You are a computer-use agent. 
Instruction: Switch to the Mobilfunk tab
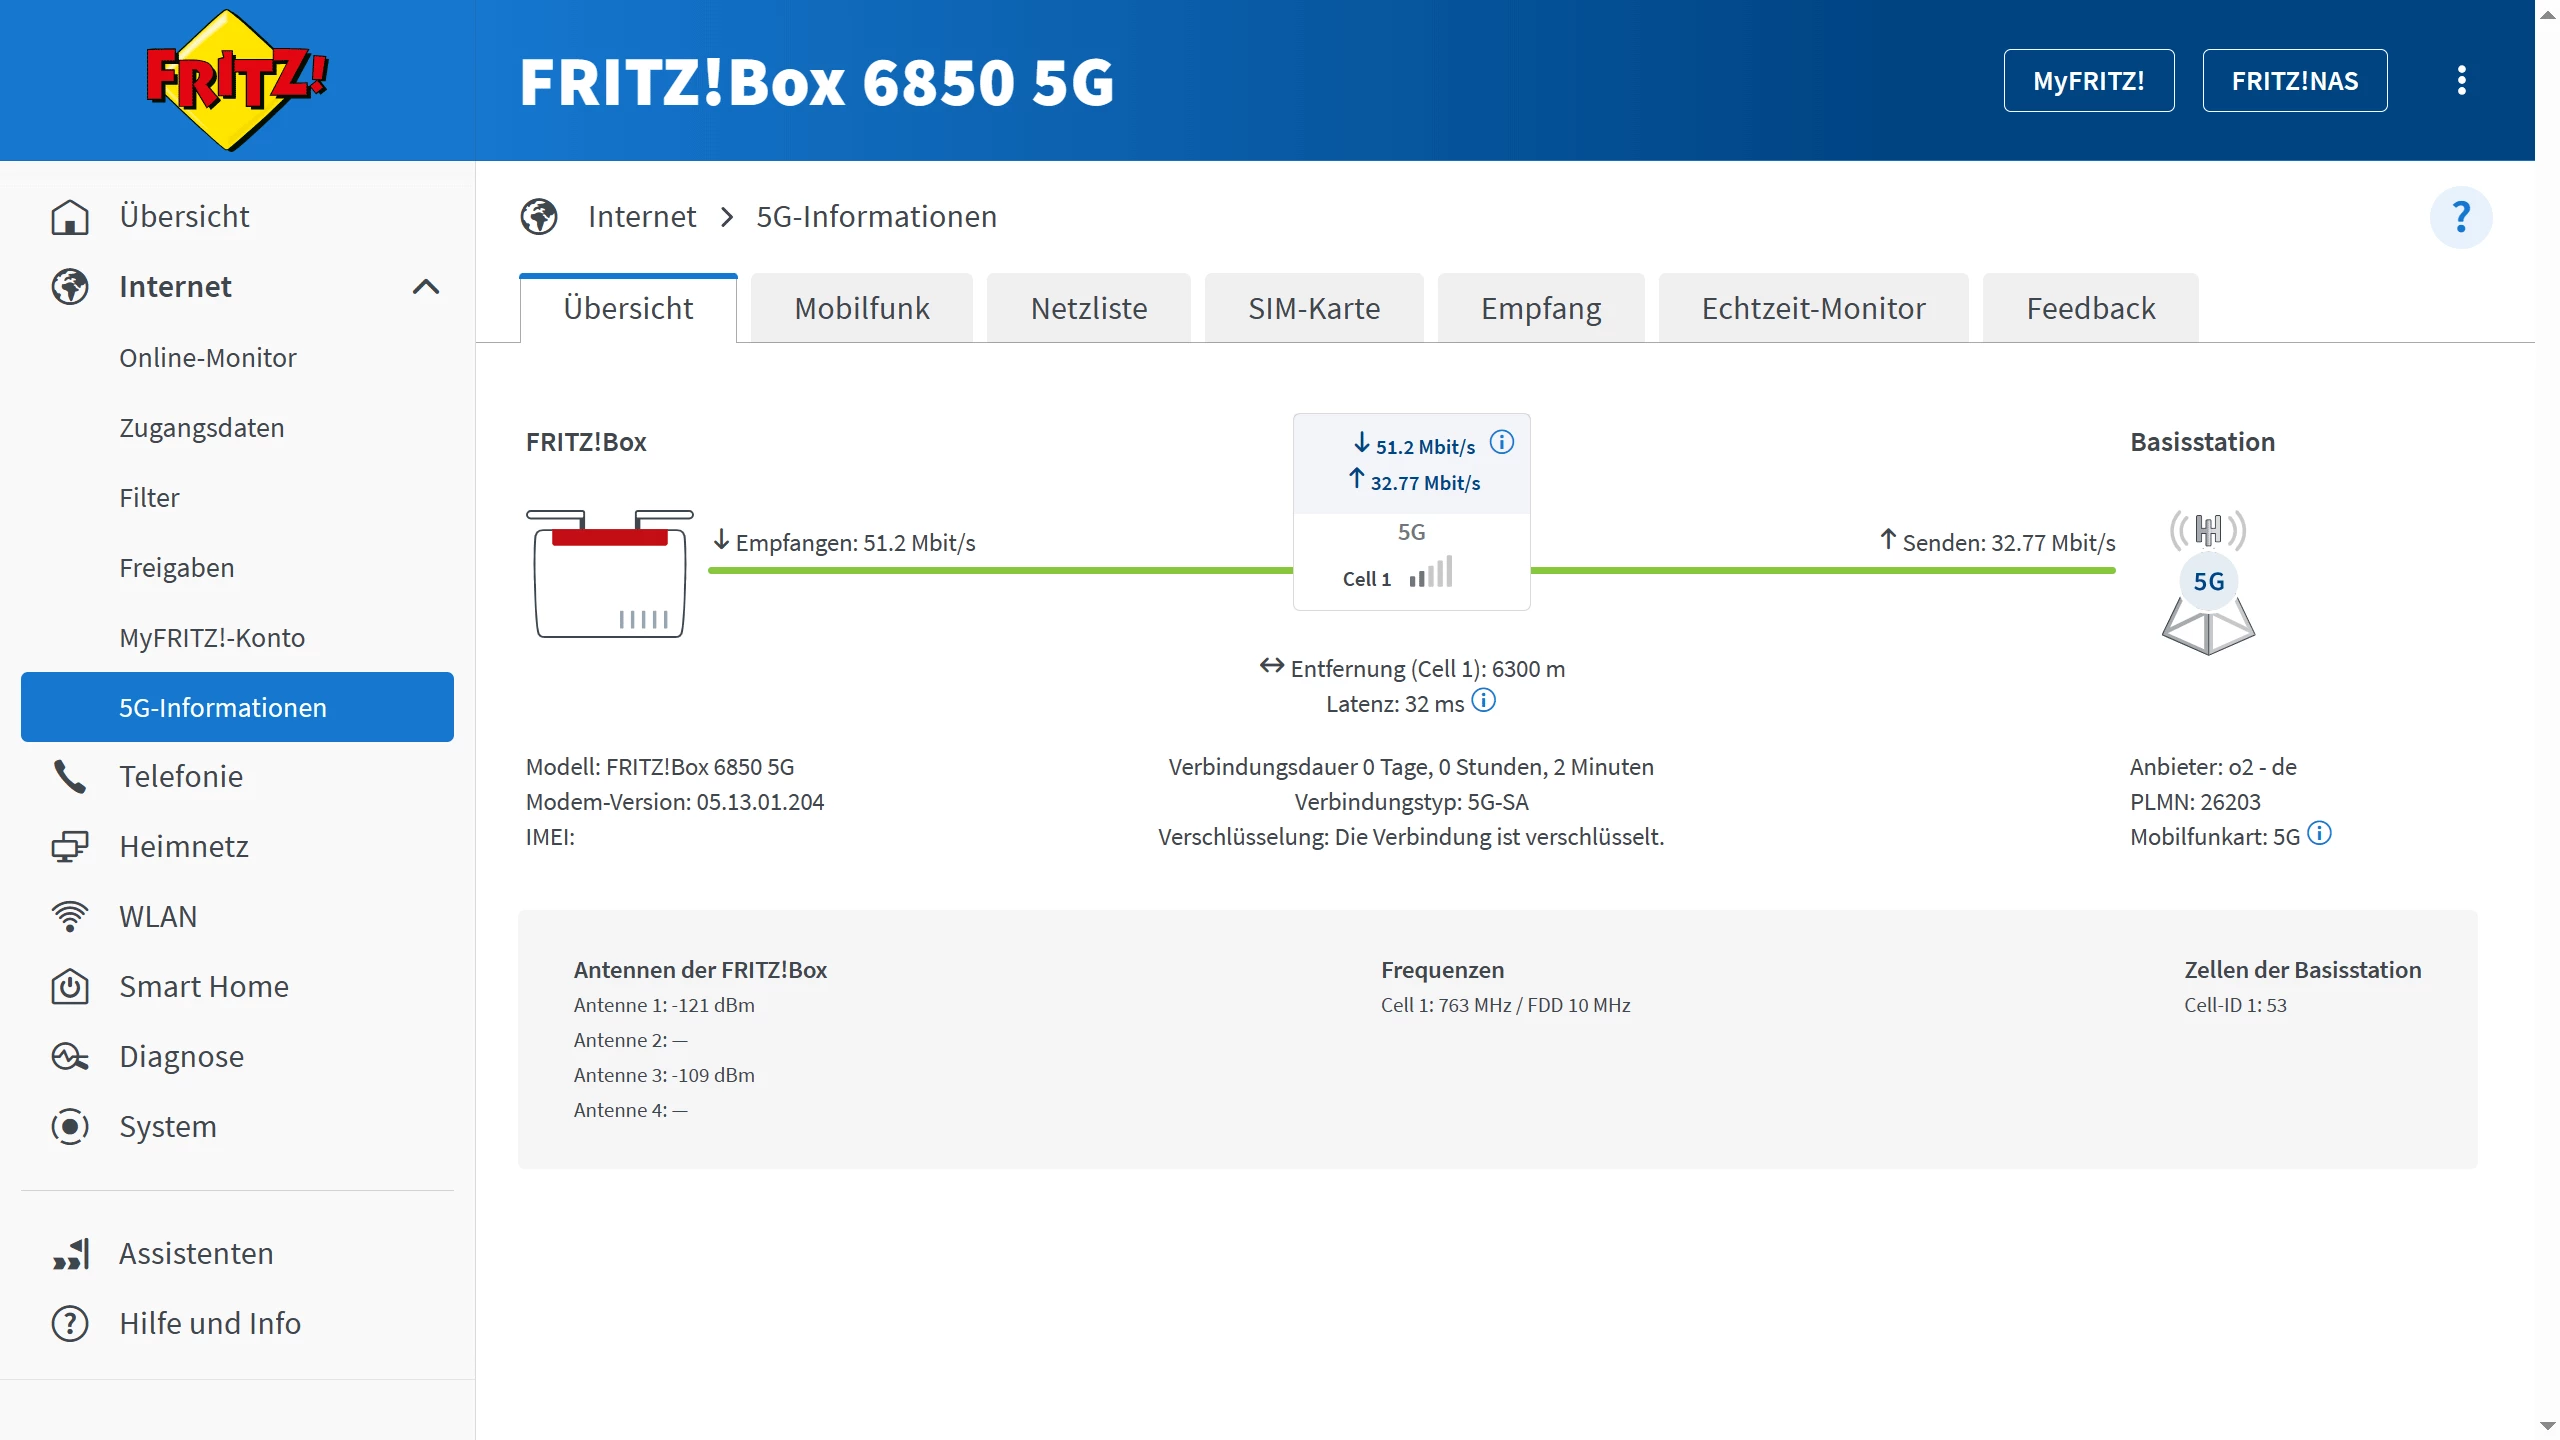pos(861,309)
